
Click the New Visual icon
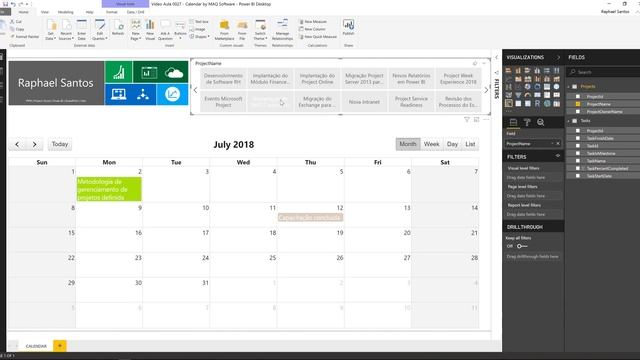[150, 30]
